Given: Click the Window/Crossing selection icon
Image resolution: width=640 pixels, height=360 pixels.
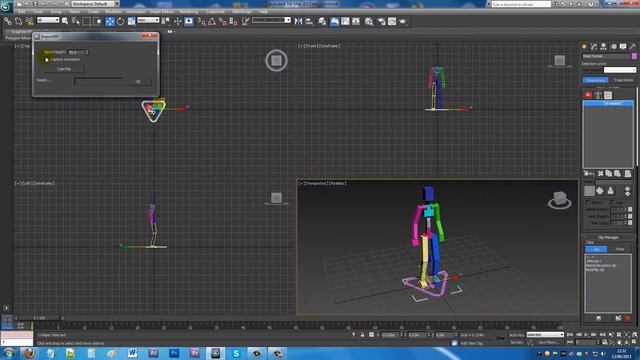Looking at the screenshot, I should pyautogui.click(x=98, y=21).
